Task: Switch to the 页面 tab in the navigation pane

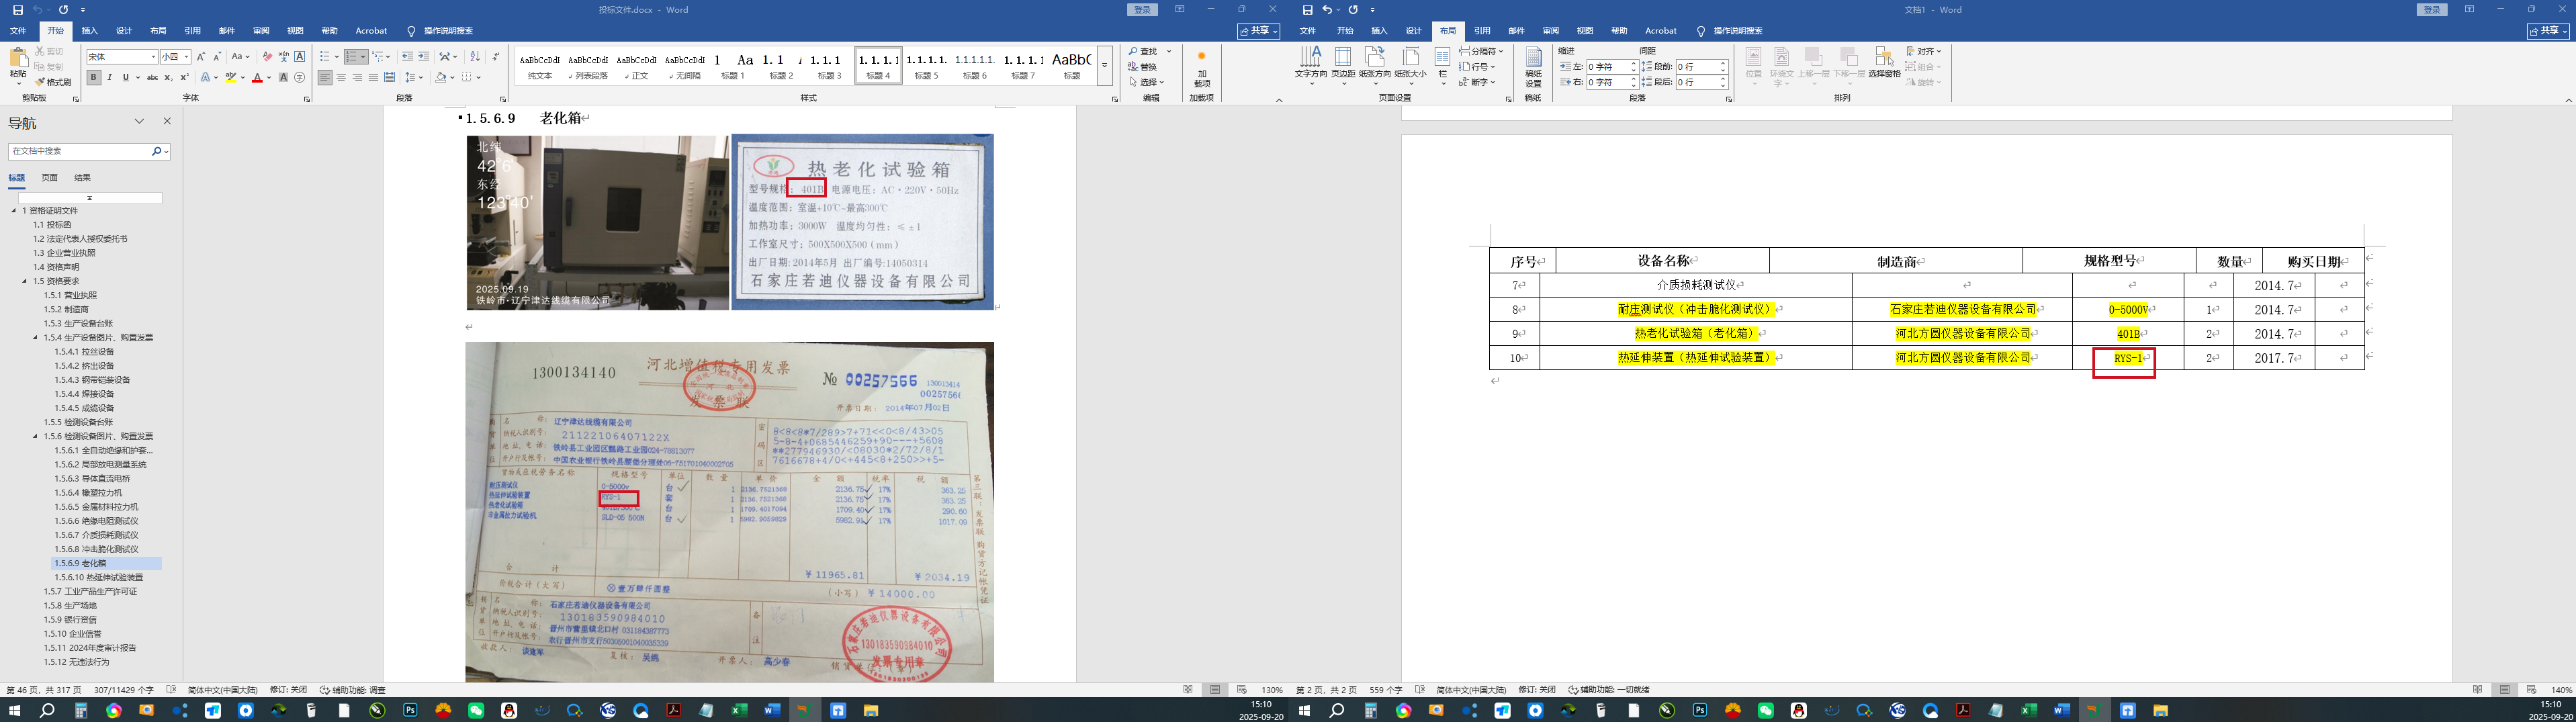Action: point(49,178)
